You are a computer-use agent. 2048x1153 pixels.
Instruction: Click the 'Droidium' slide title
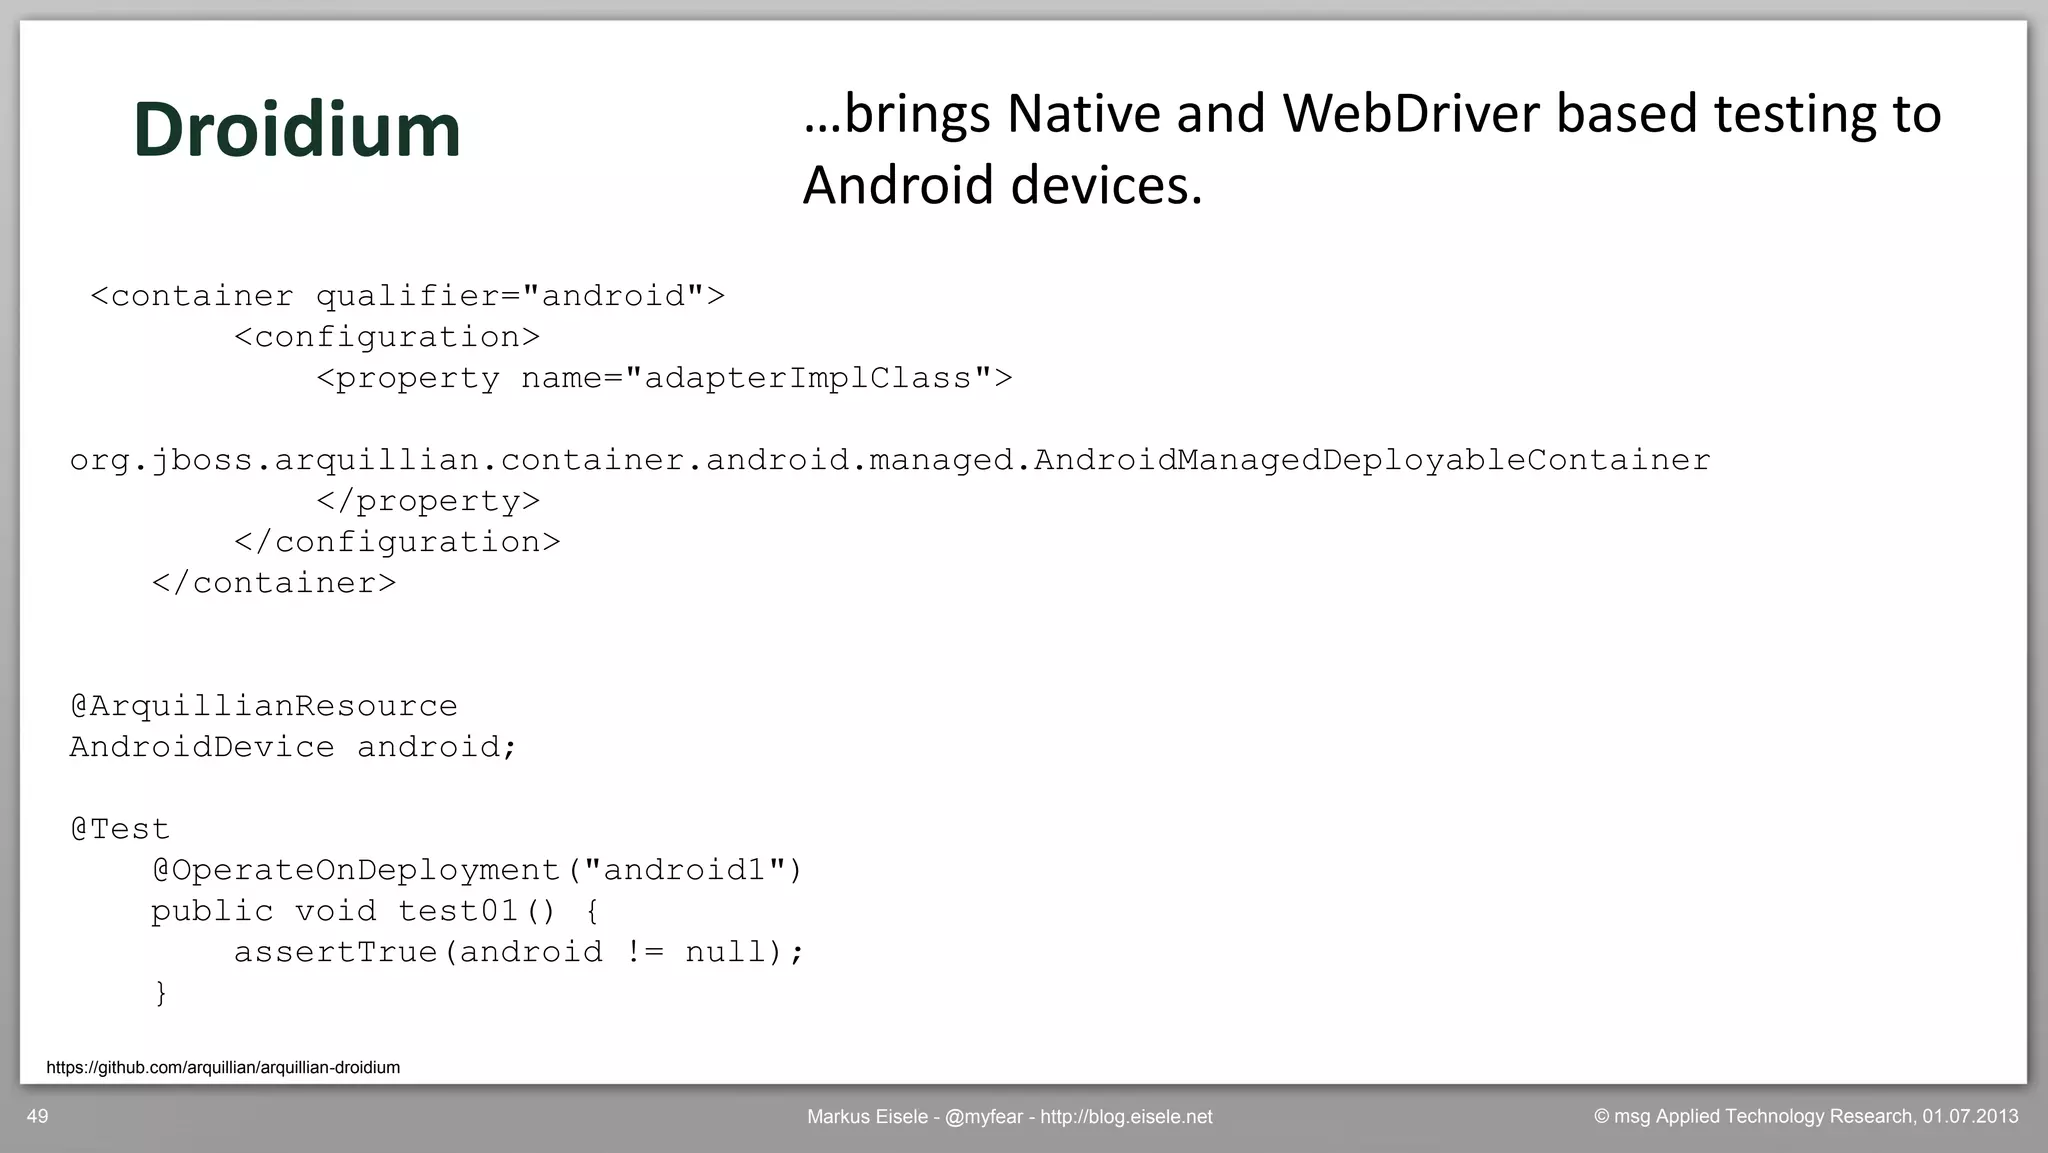[x=296, y=130]
